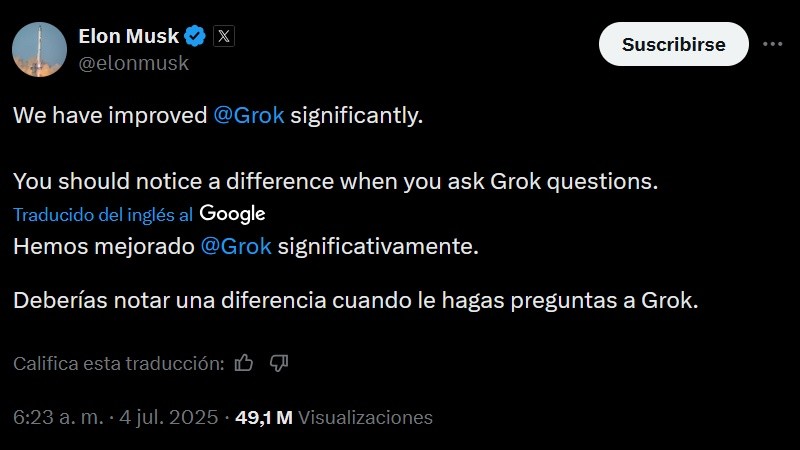Screen dimensions: 800x450
Task: Open the three-dot more options menu
Action: point(772,44)
